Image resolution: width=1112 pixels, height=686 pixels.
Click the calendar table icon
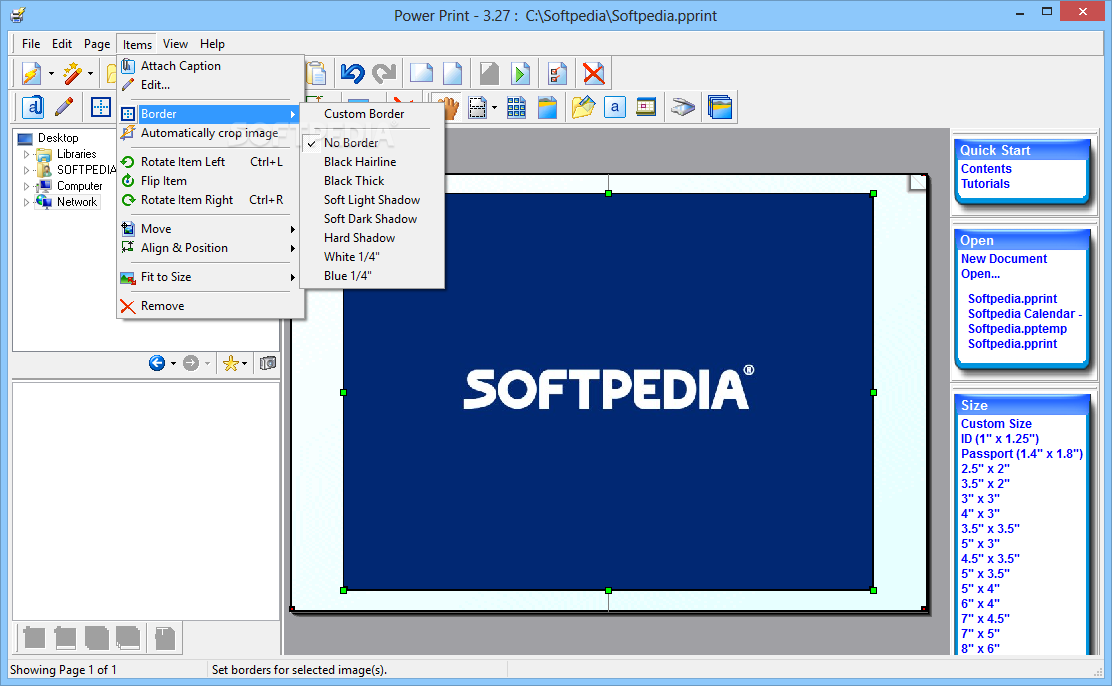[x=646, y=108]
